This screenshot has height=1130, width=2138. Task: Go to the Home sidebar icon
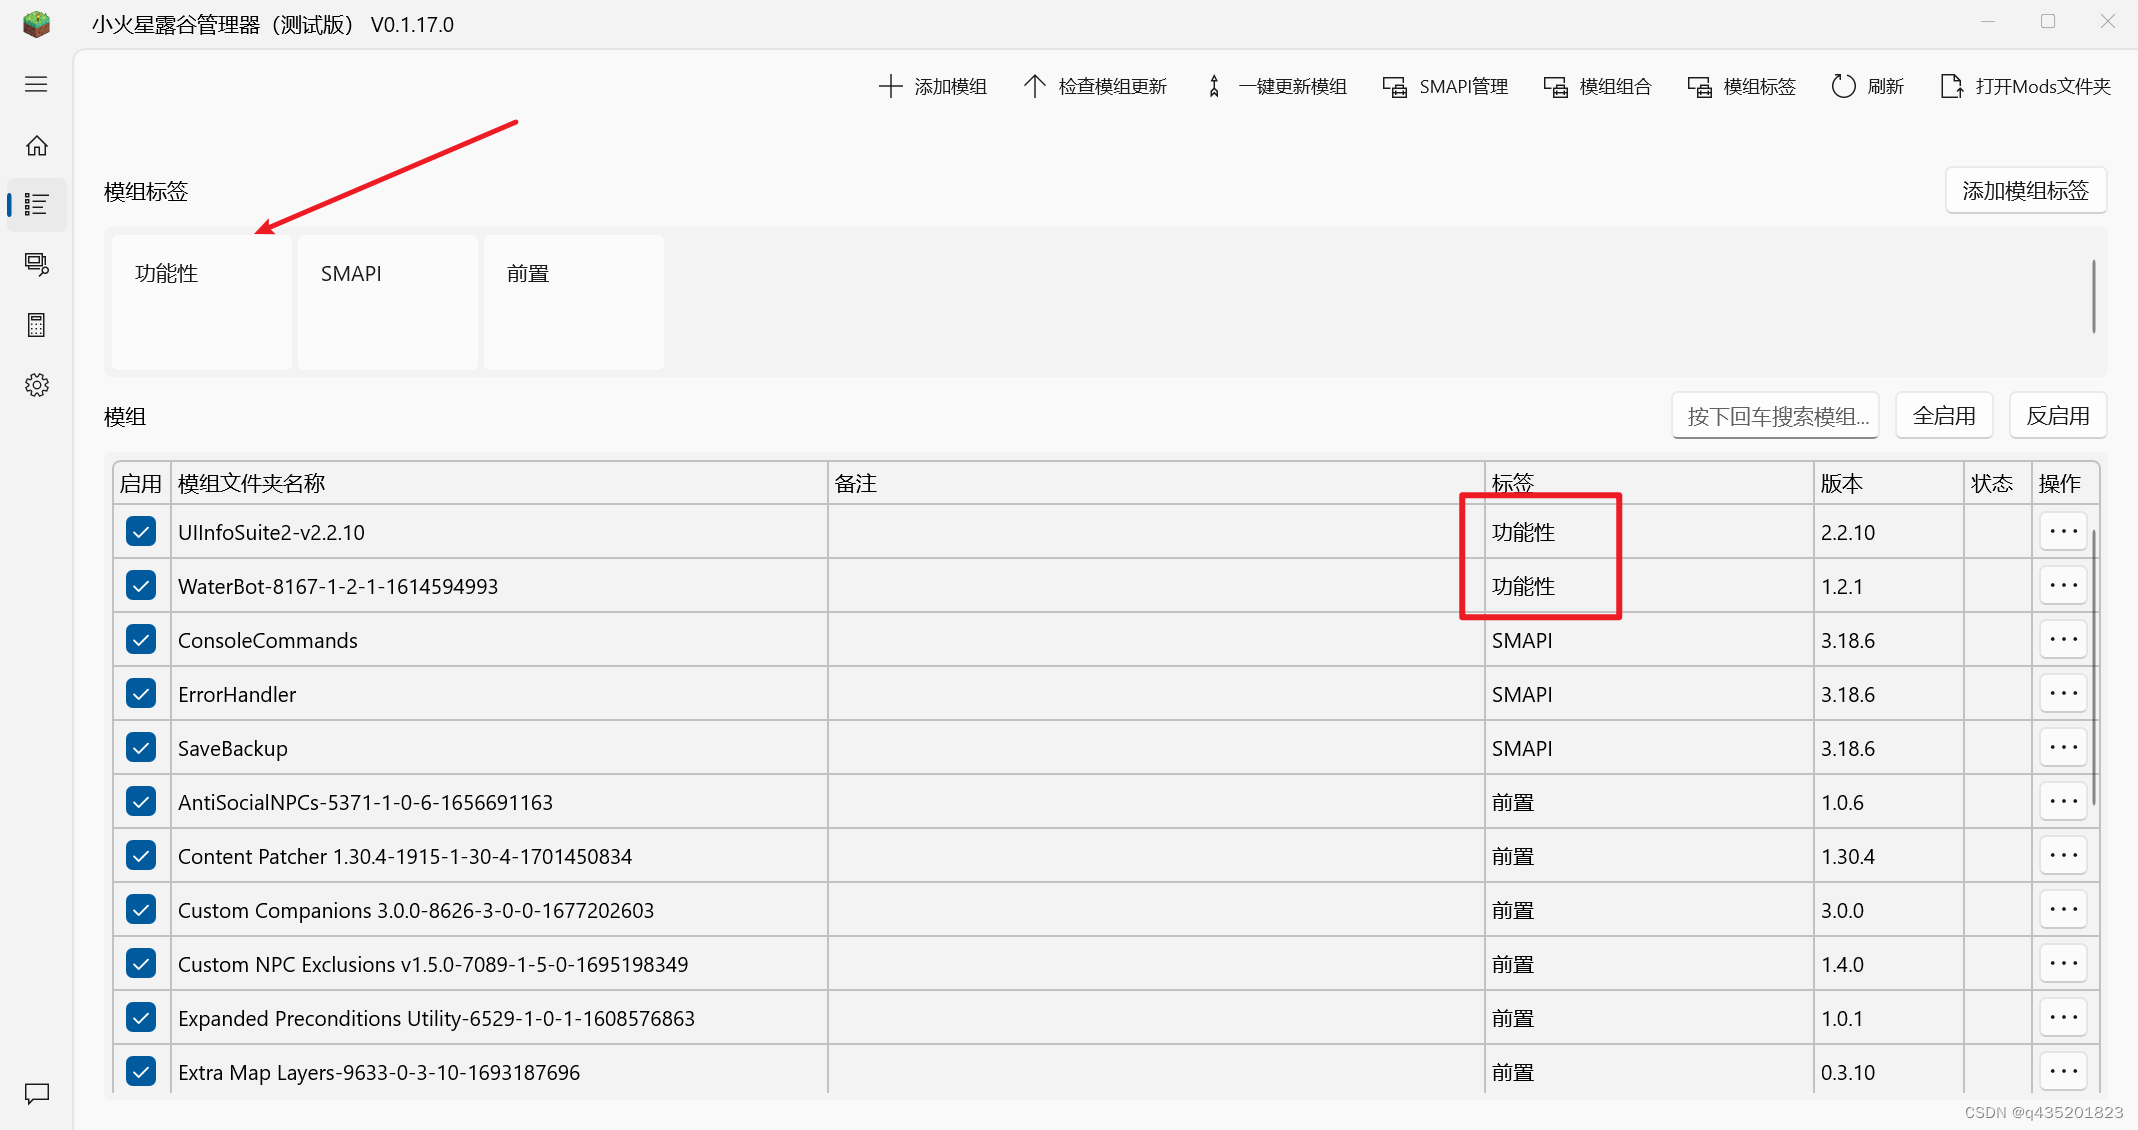(x=36, y=146)
